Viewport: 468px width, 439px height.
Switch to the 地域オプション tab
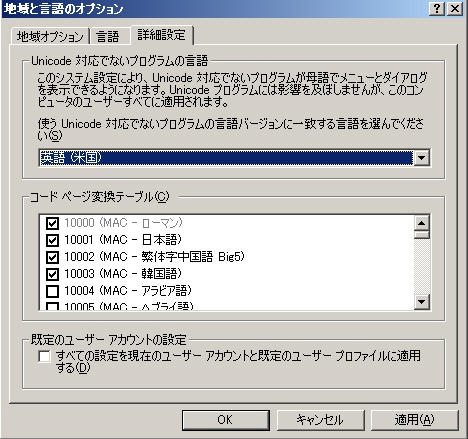tap(50, 36)
